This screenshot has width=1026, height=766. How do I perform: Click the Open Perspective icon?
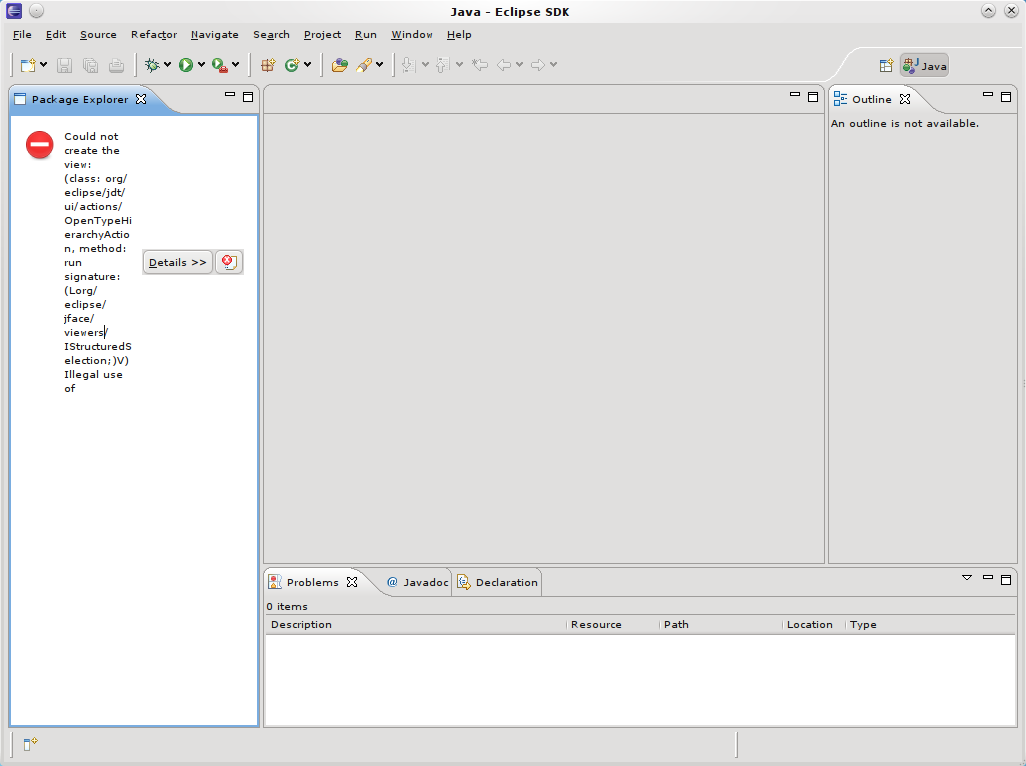tap(886, 66)
